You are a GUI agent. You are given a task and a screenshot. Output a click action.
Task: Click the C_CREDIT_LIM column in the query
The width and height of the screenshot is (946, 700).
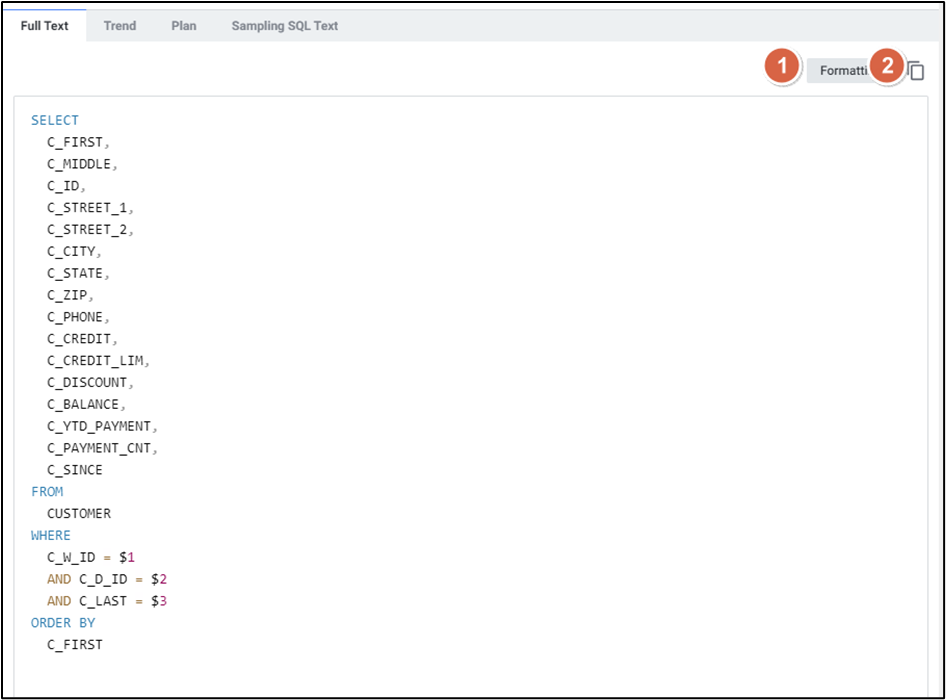tap(97, 361)
